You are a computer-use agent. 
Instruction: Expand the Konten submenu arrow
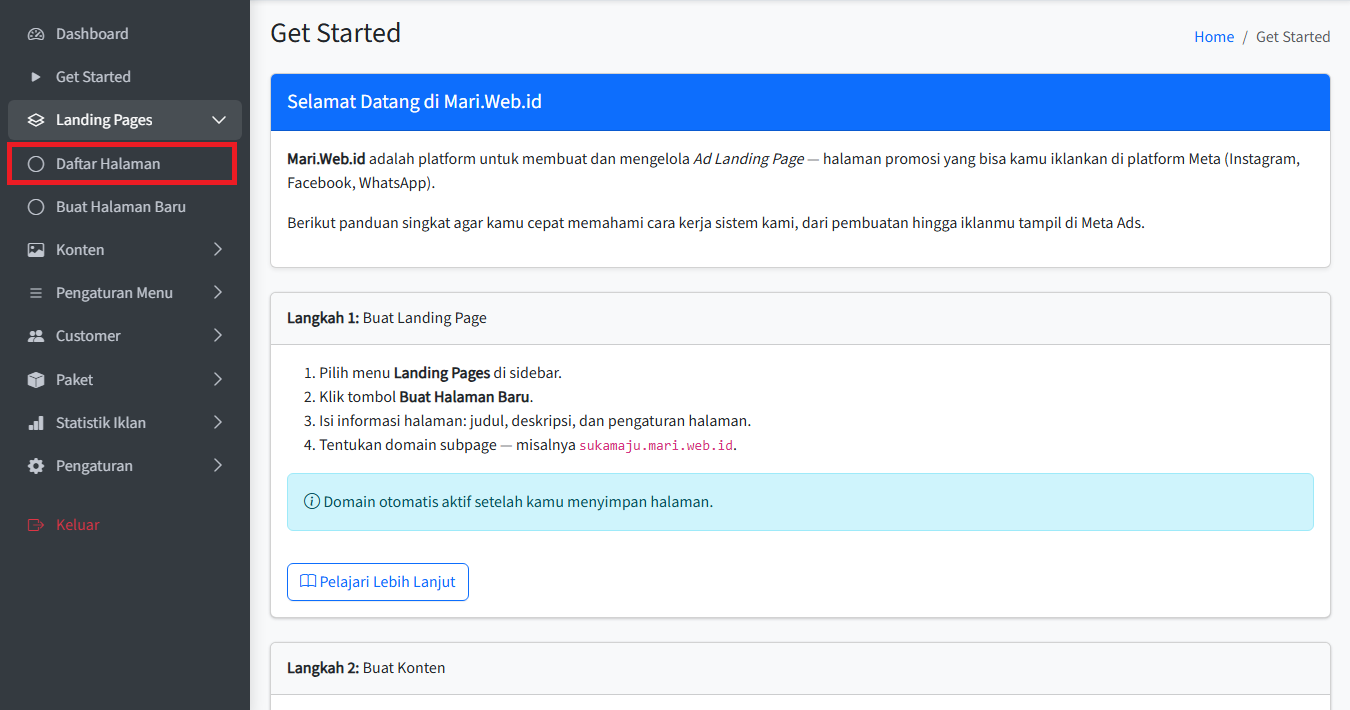tap(218, 250)
